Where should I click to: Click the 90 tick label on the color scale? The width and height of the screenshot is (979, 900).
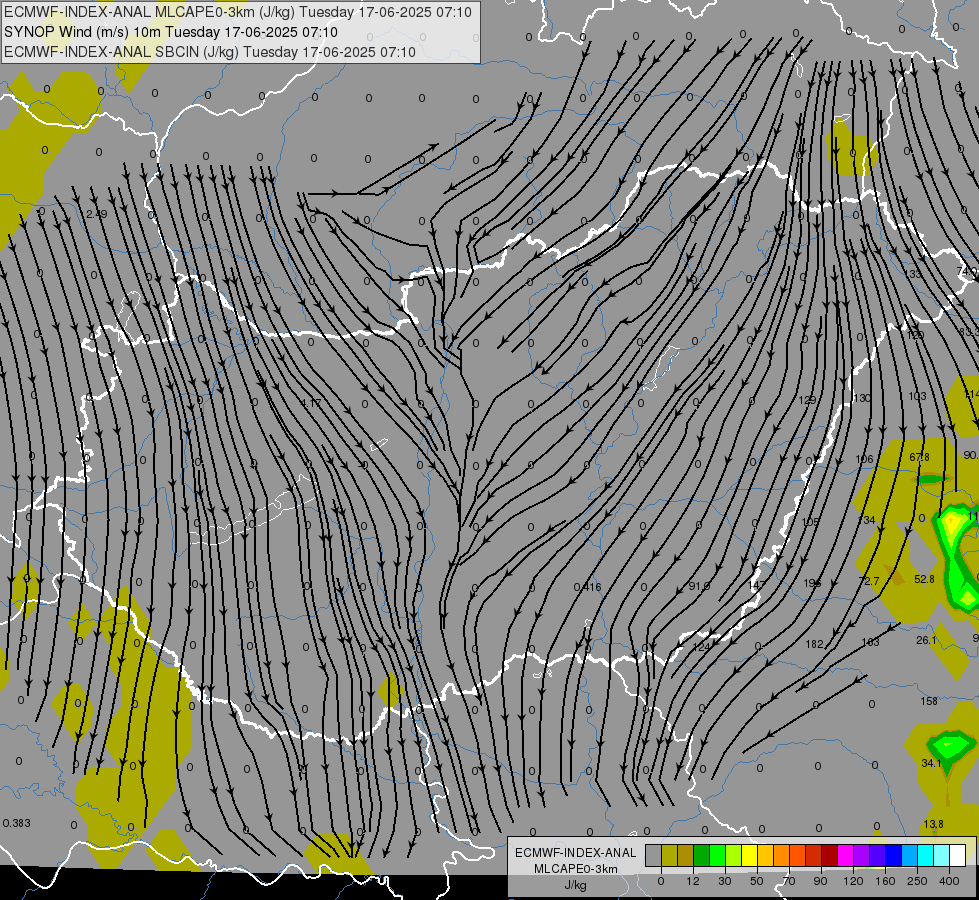point(820,881)
